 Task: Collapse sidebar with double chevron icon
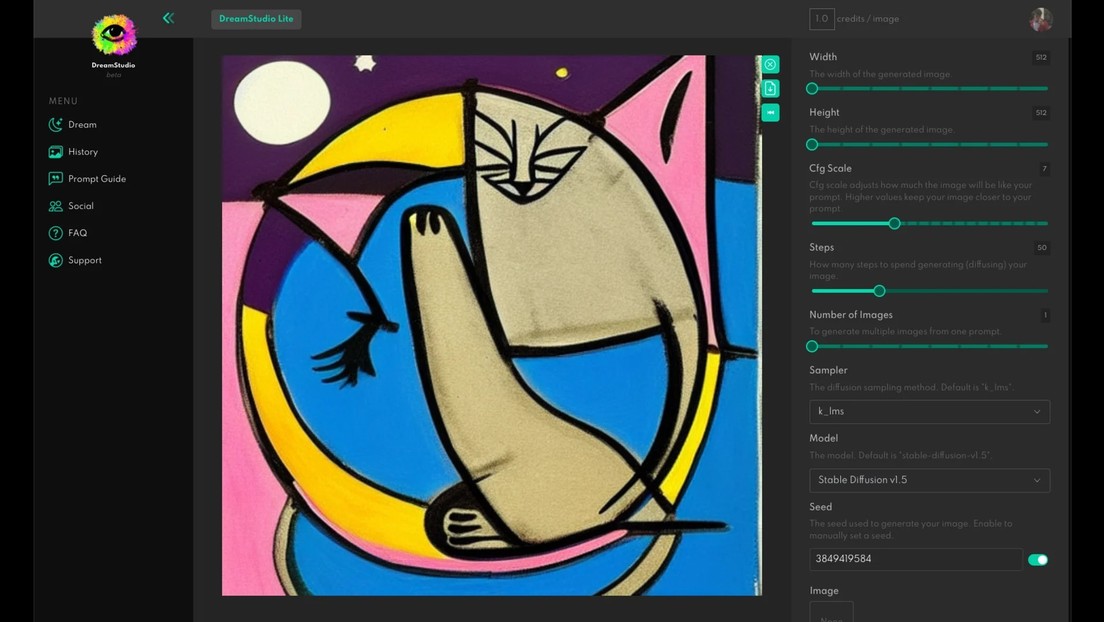coord(168,18)
